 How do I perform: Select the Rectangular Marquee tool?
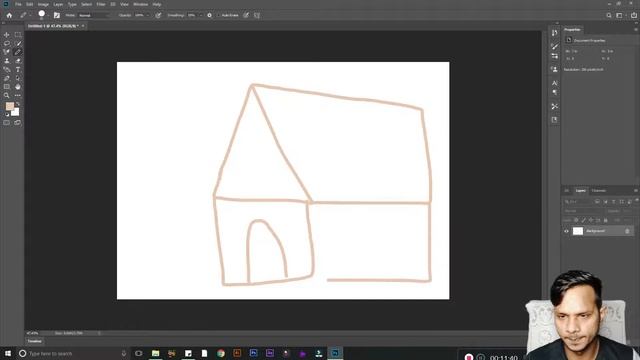pyautogui.click(x=18, y=35)
